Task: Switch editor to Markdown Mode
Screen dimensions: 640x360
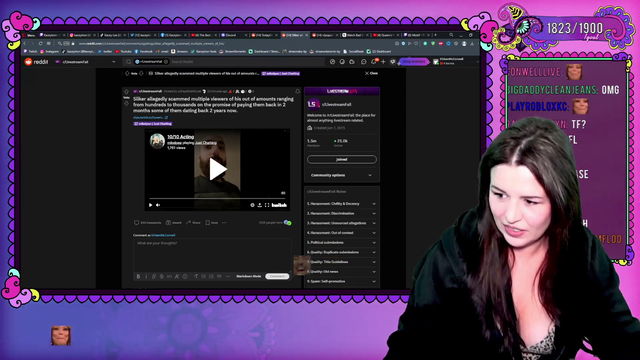Action: 249,277
